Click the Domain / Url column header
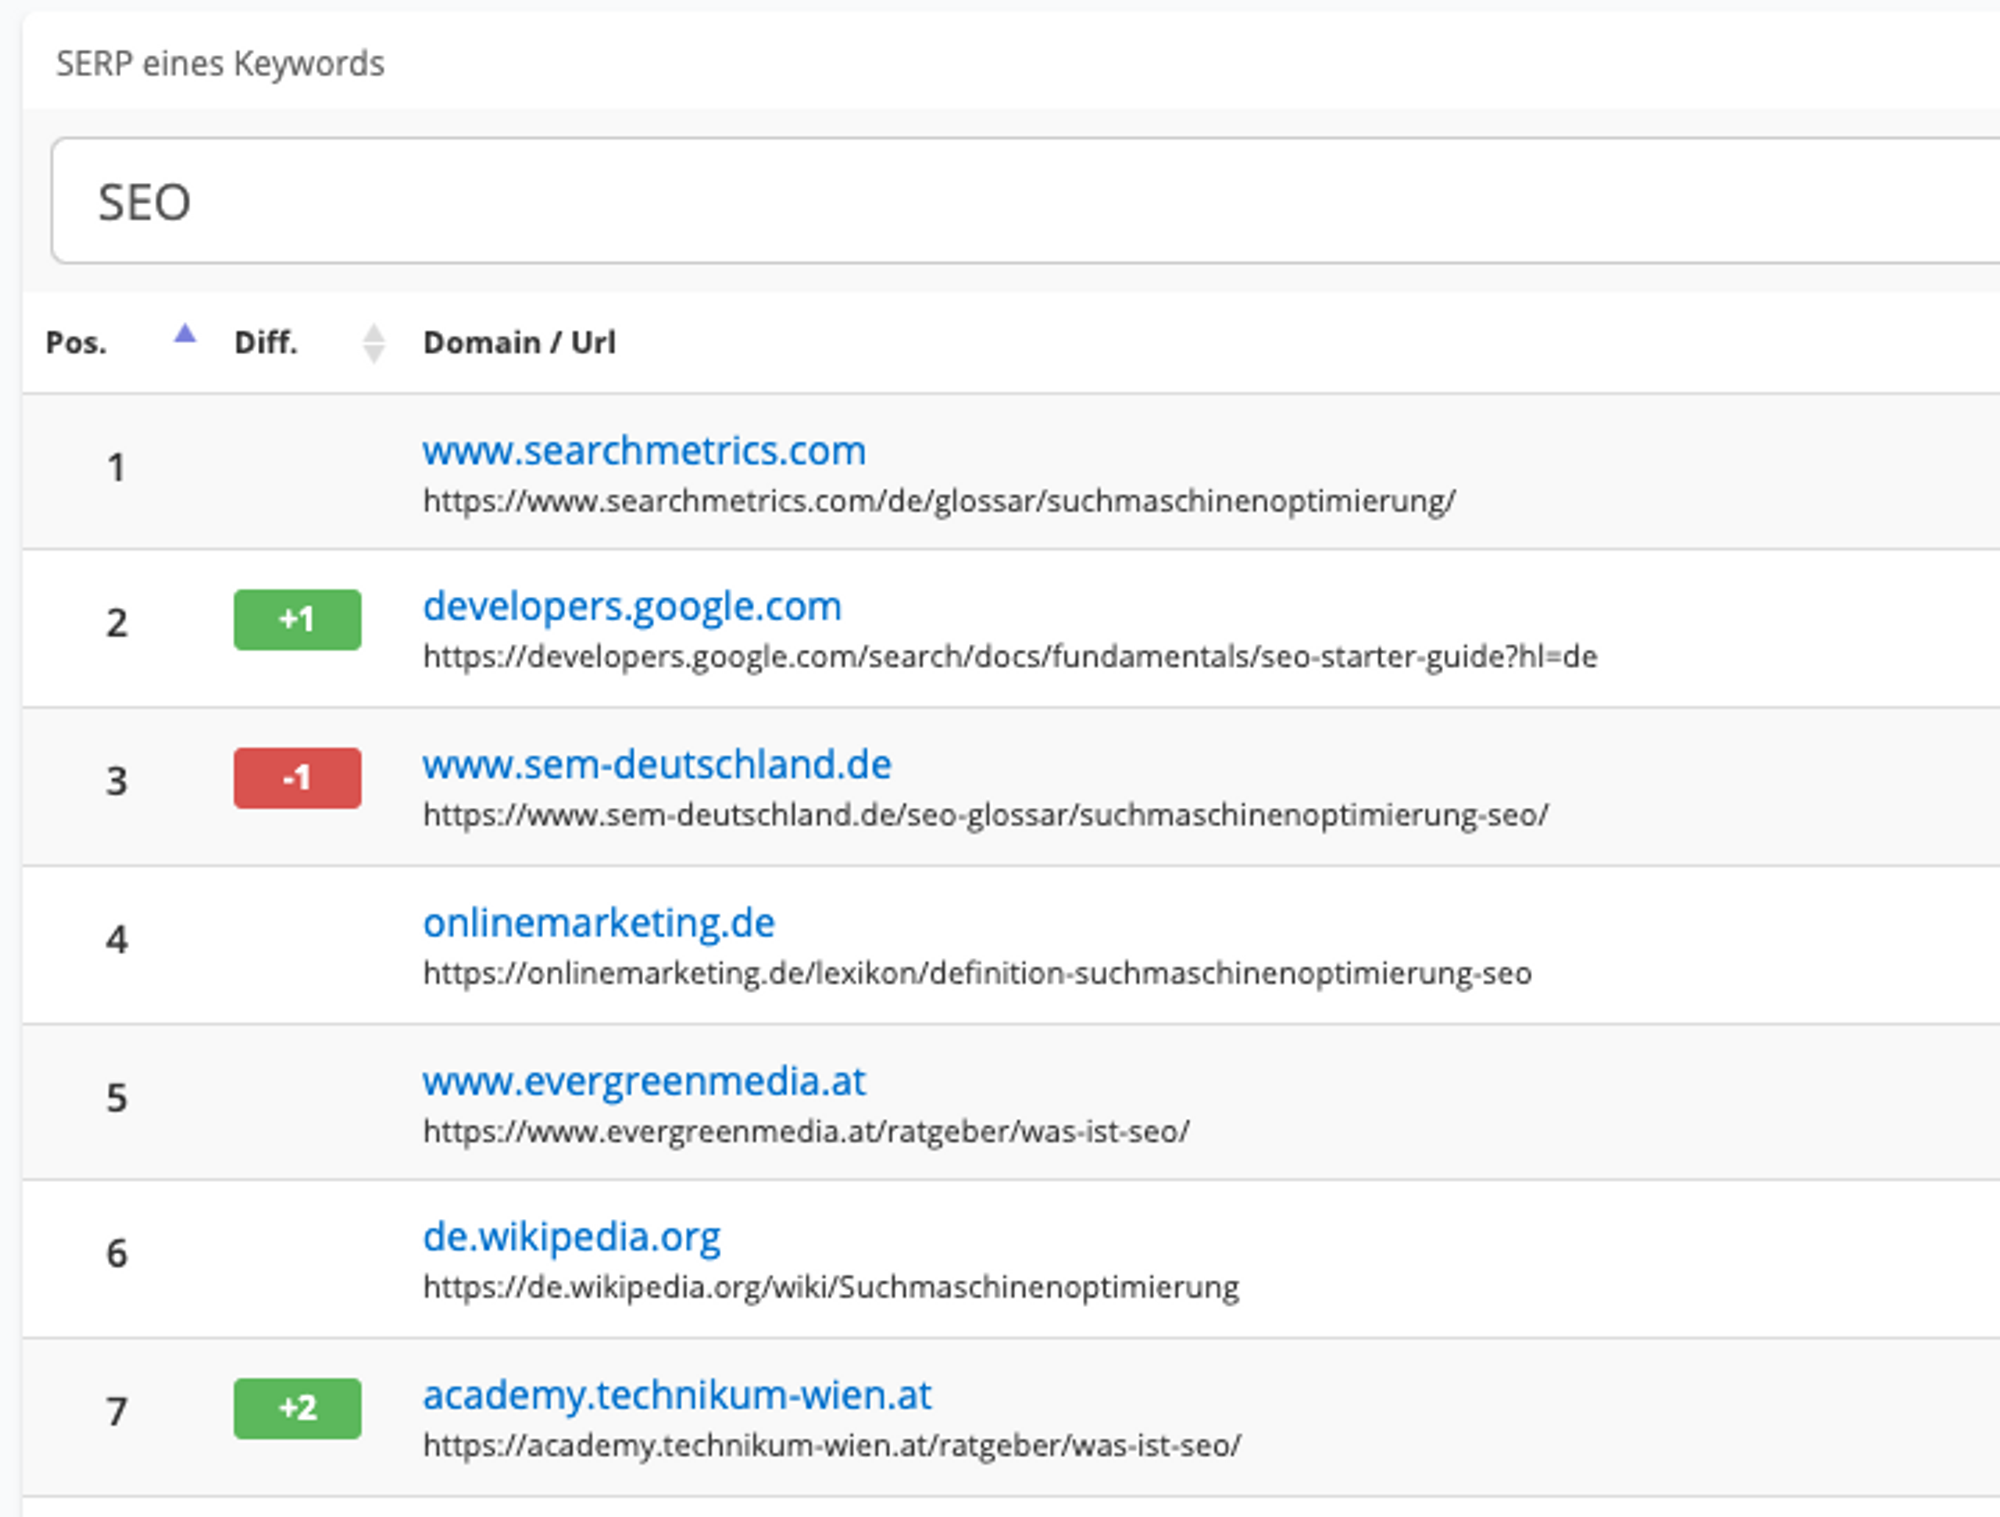 (x=519, y=343)
